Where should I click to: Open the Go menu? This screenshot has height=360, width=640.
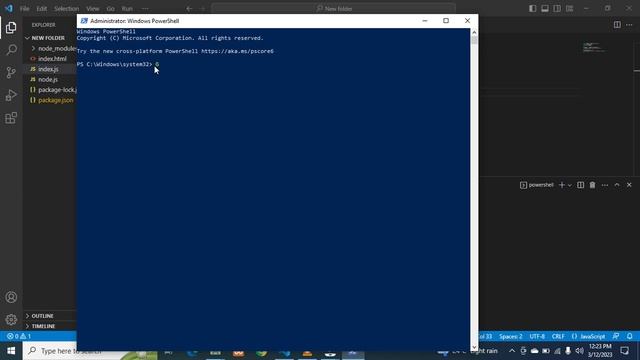[x=111, y=9]
